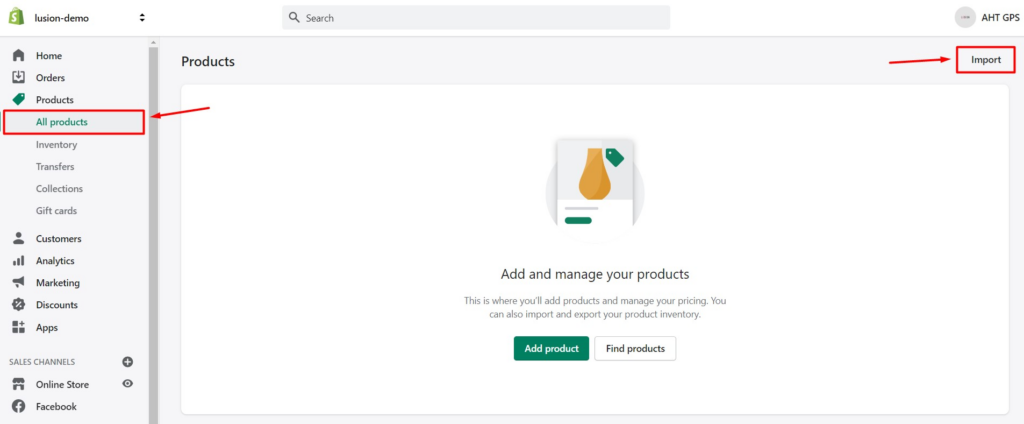Screen dimensions: 1024x424
Task: Open Collections submenu item
Action: tap(59, 189)
